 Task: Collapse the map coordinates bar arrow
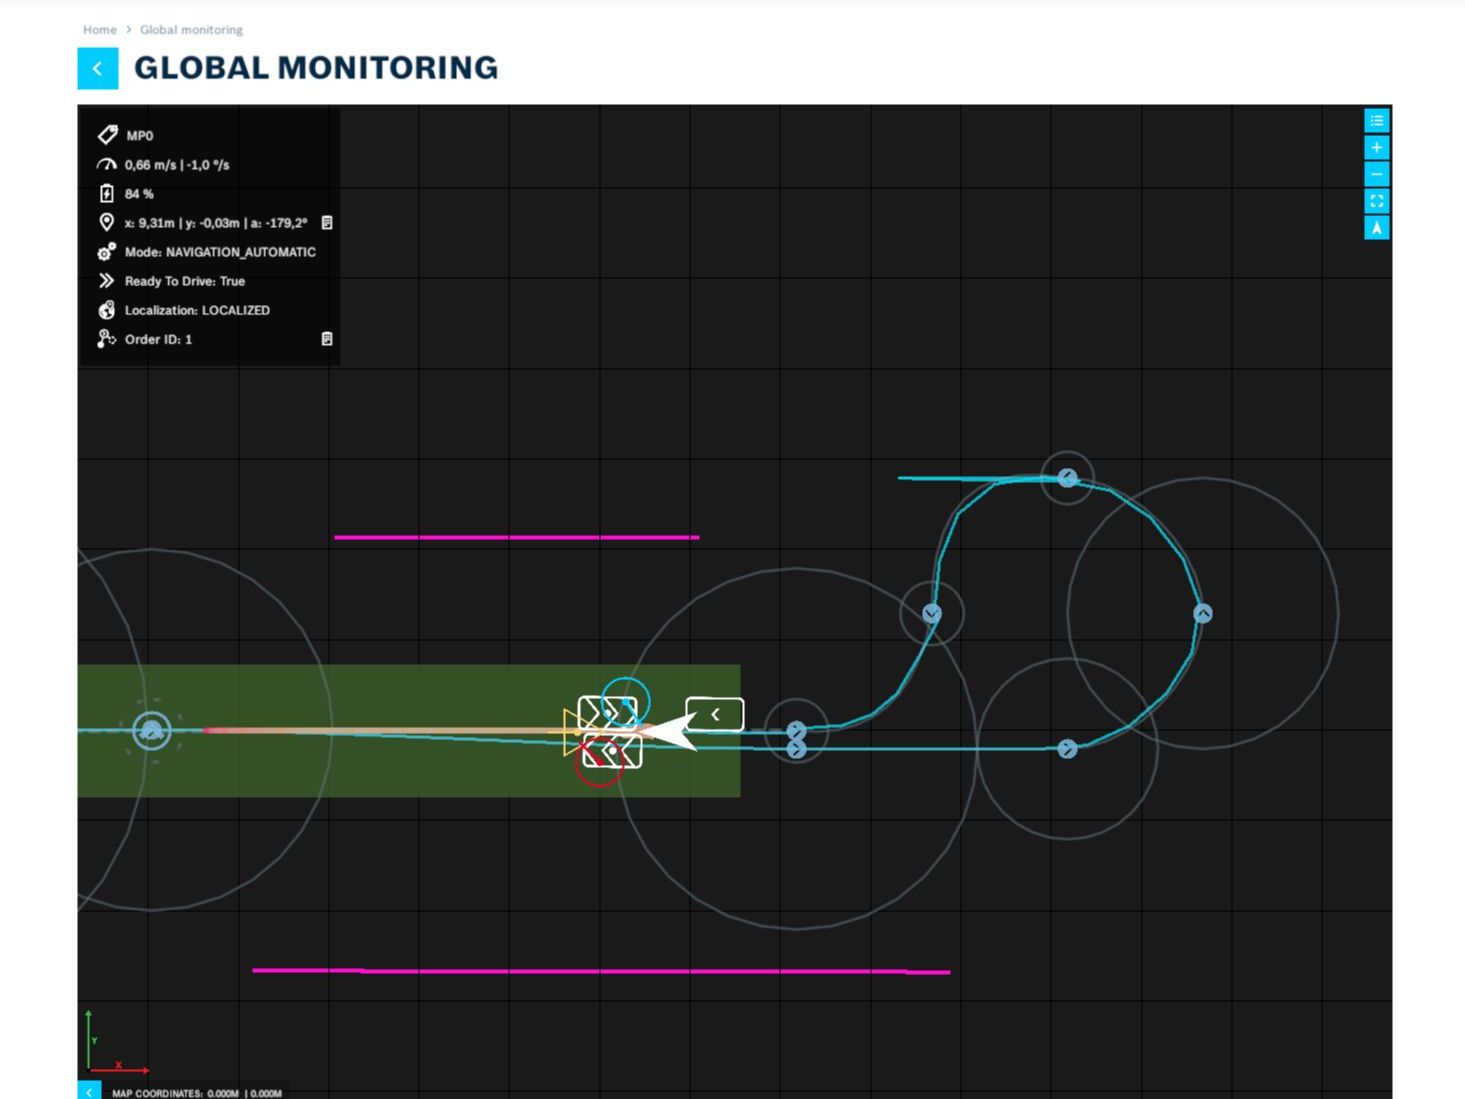click(x=89, y=1091)
